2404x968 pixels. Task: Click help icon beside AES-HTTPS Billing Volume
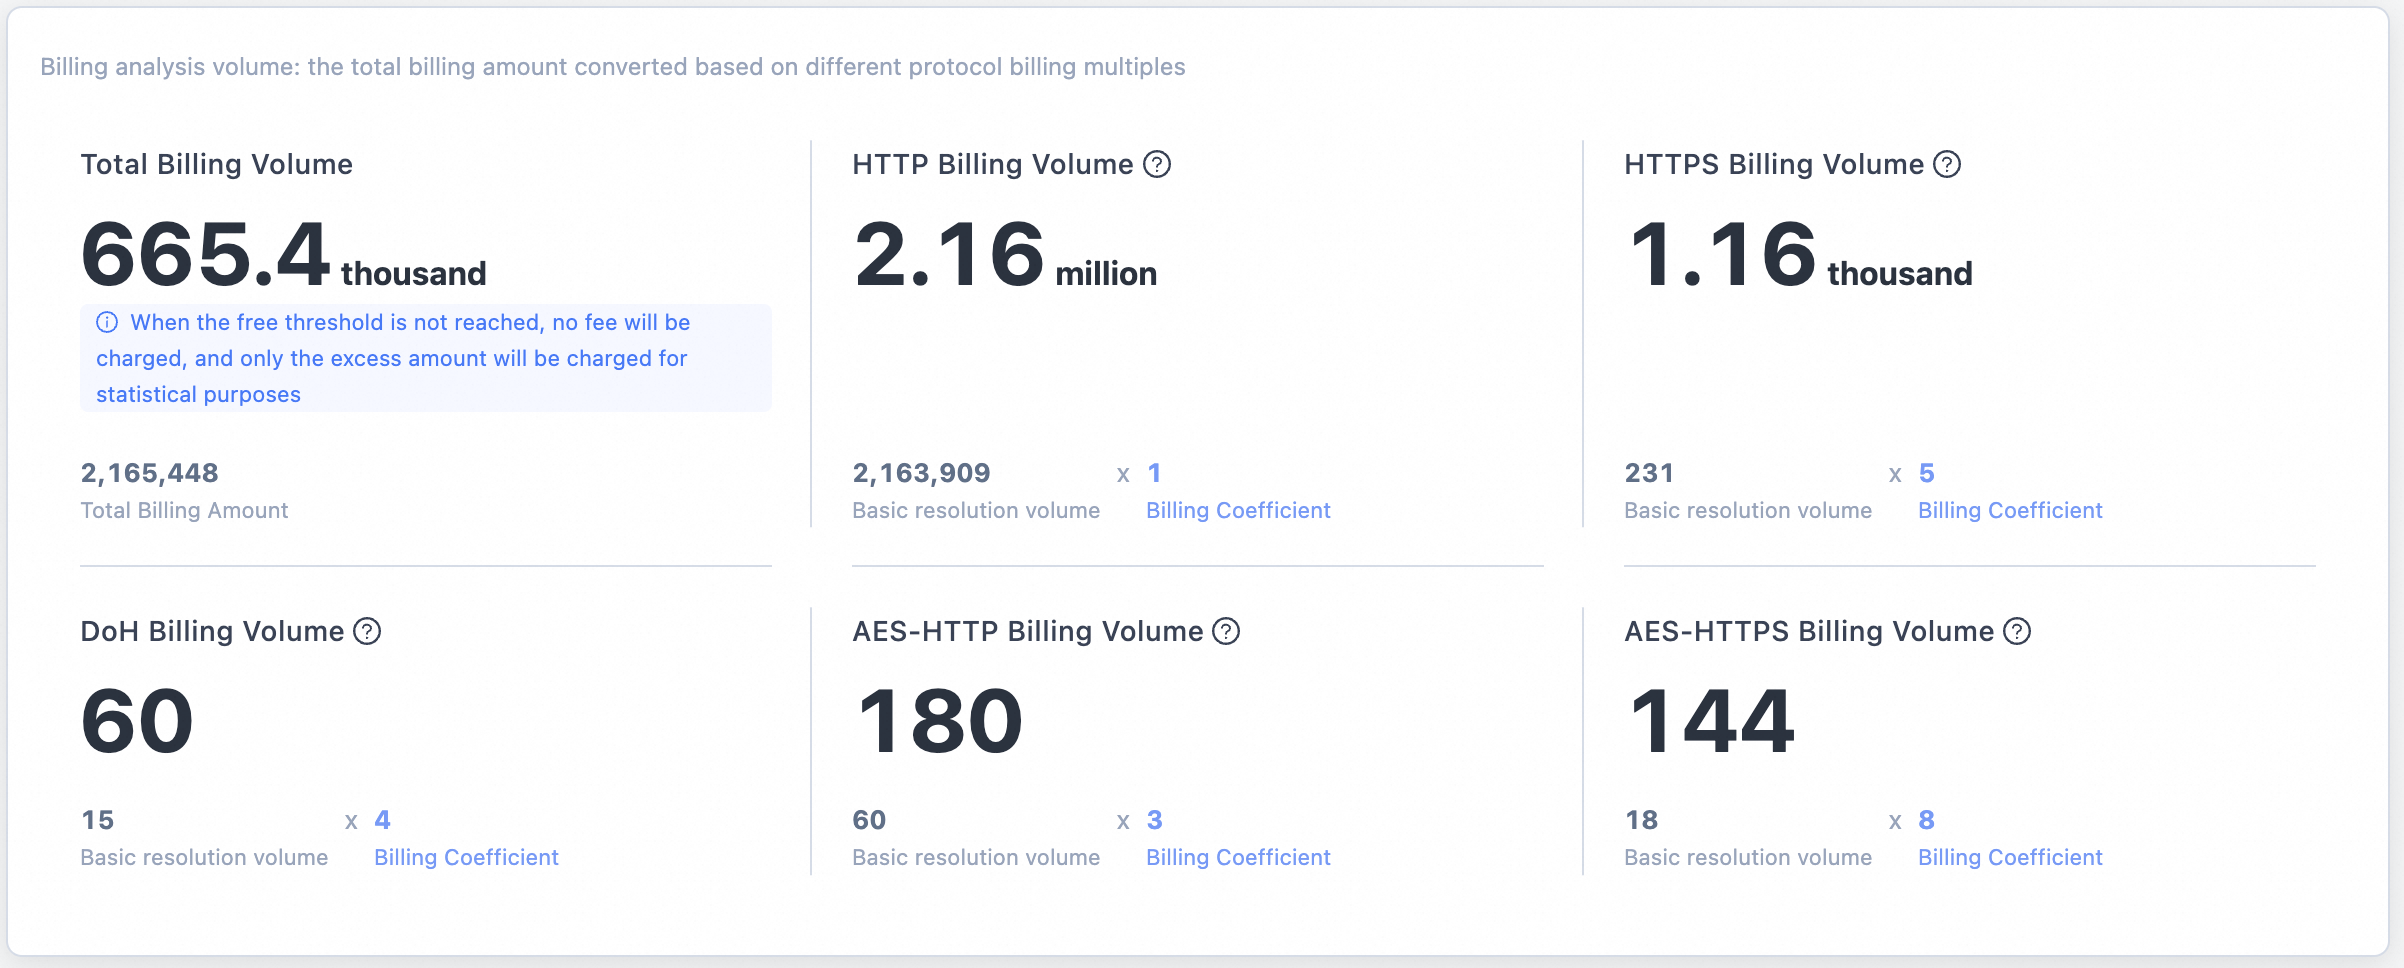click(2017, 631)
